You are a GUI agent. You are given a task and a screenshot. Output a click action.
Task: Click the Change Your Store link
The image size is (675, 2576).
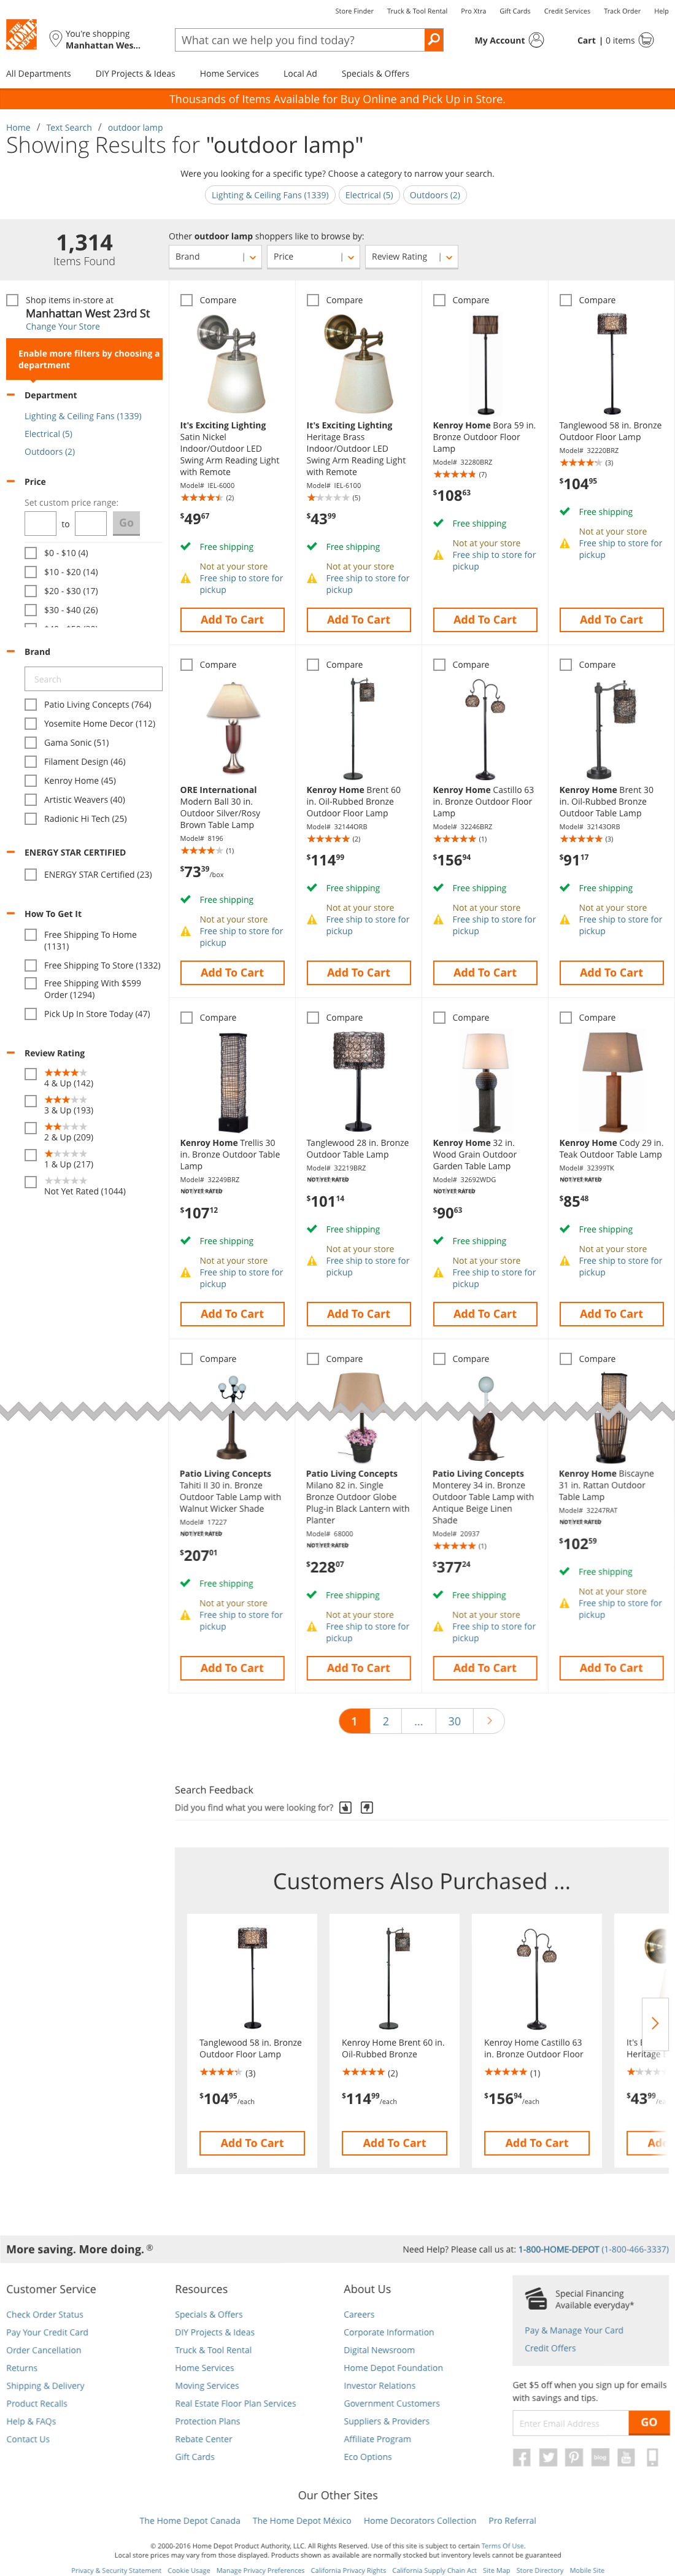(x=63, y=326)
